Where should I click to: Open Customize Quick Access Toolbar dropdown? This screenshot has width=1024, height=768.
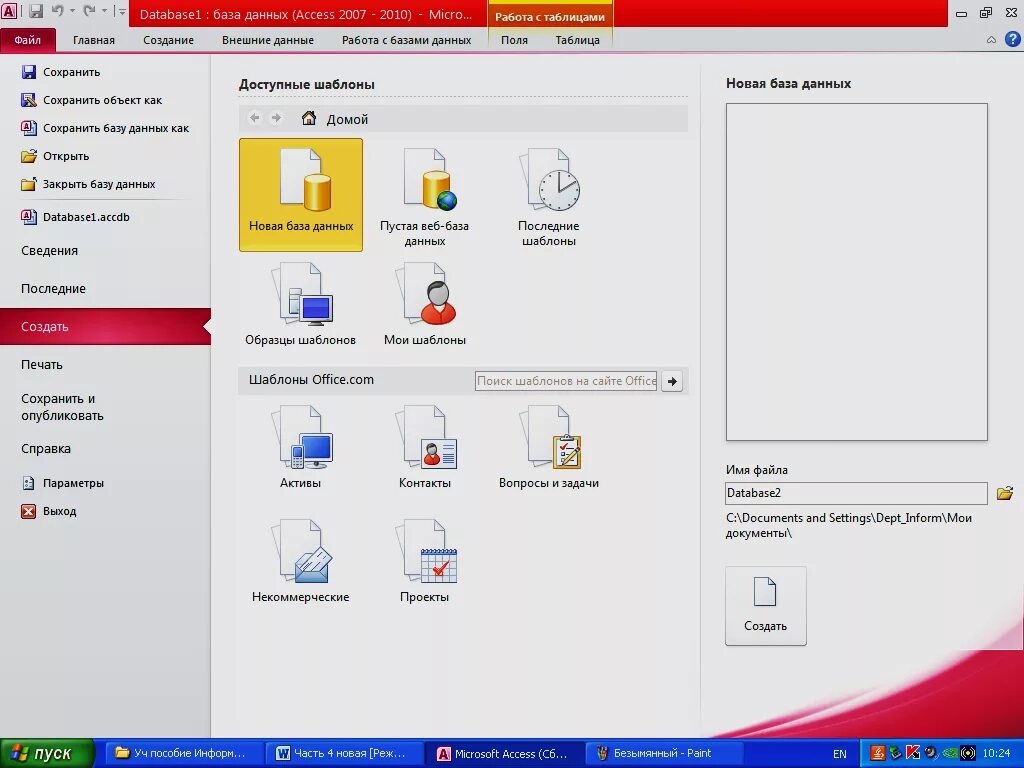(x=121, y=11)
